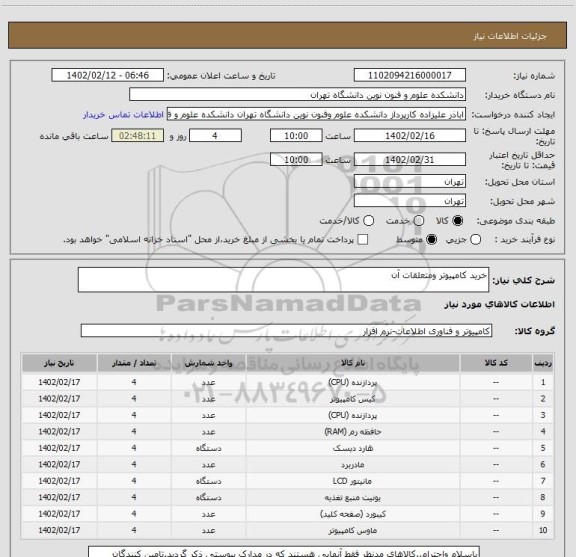Click the price validity time 10:00 field
This screenshot has width=576, height=557.
coord(296,159)
